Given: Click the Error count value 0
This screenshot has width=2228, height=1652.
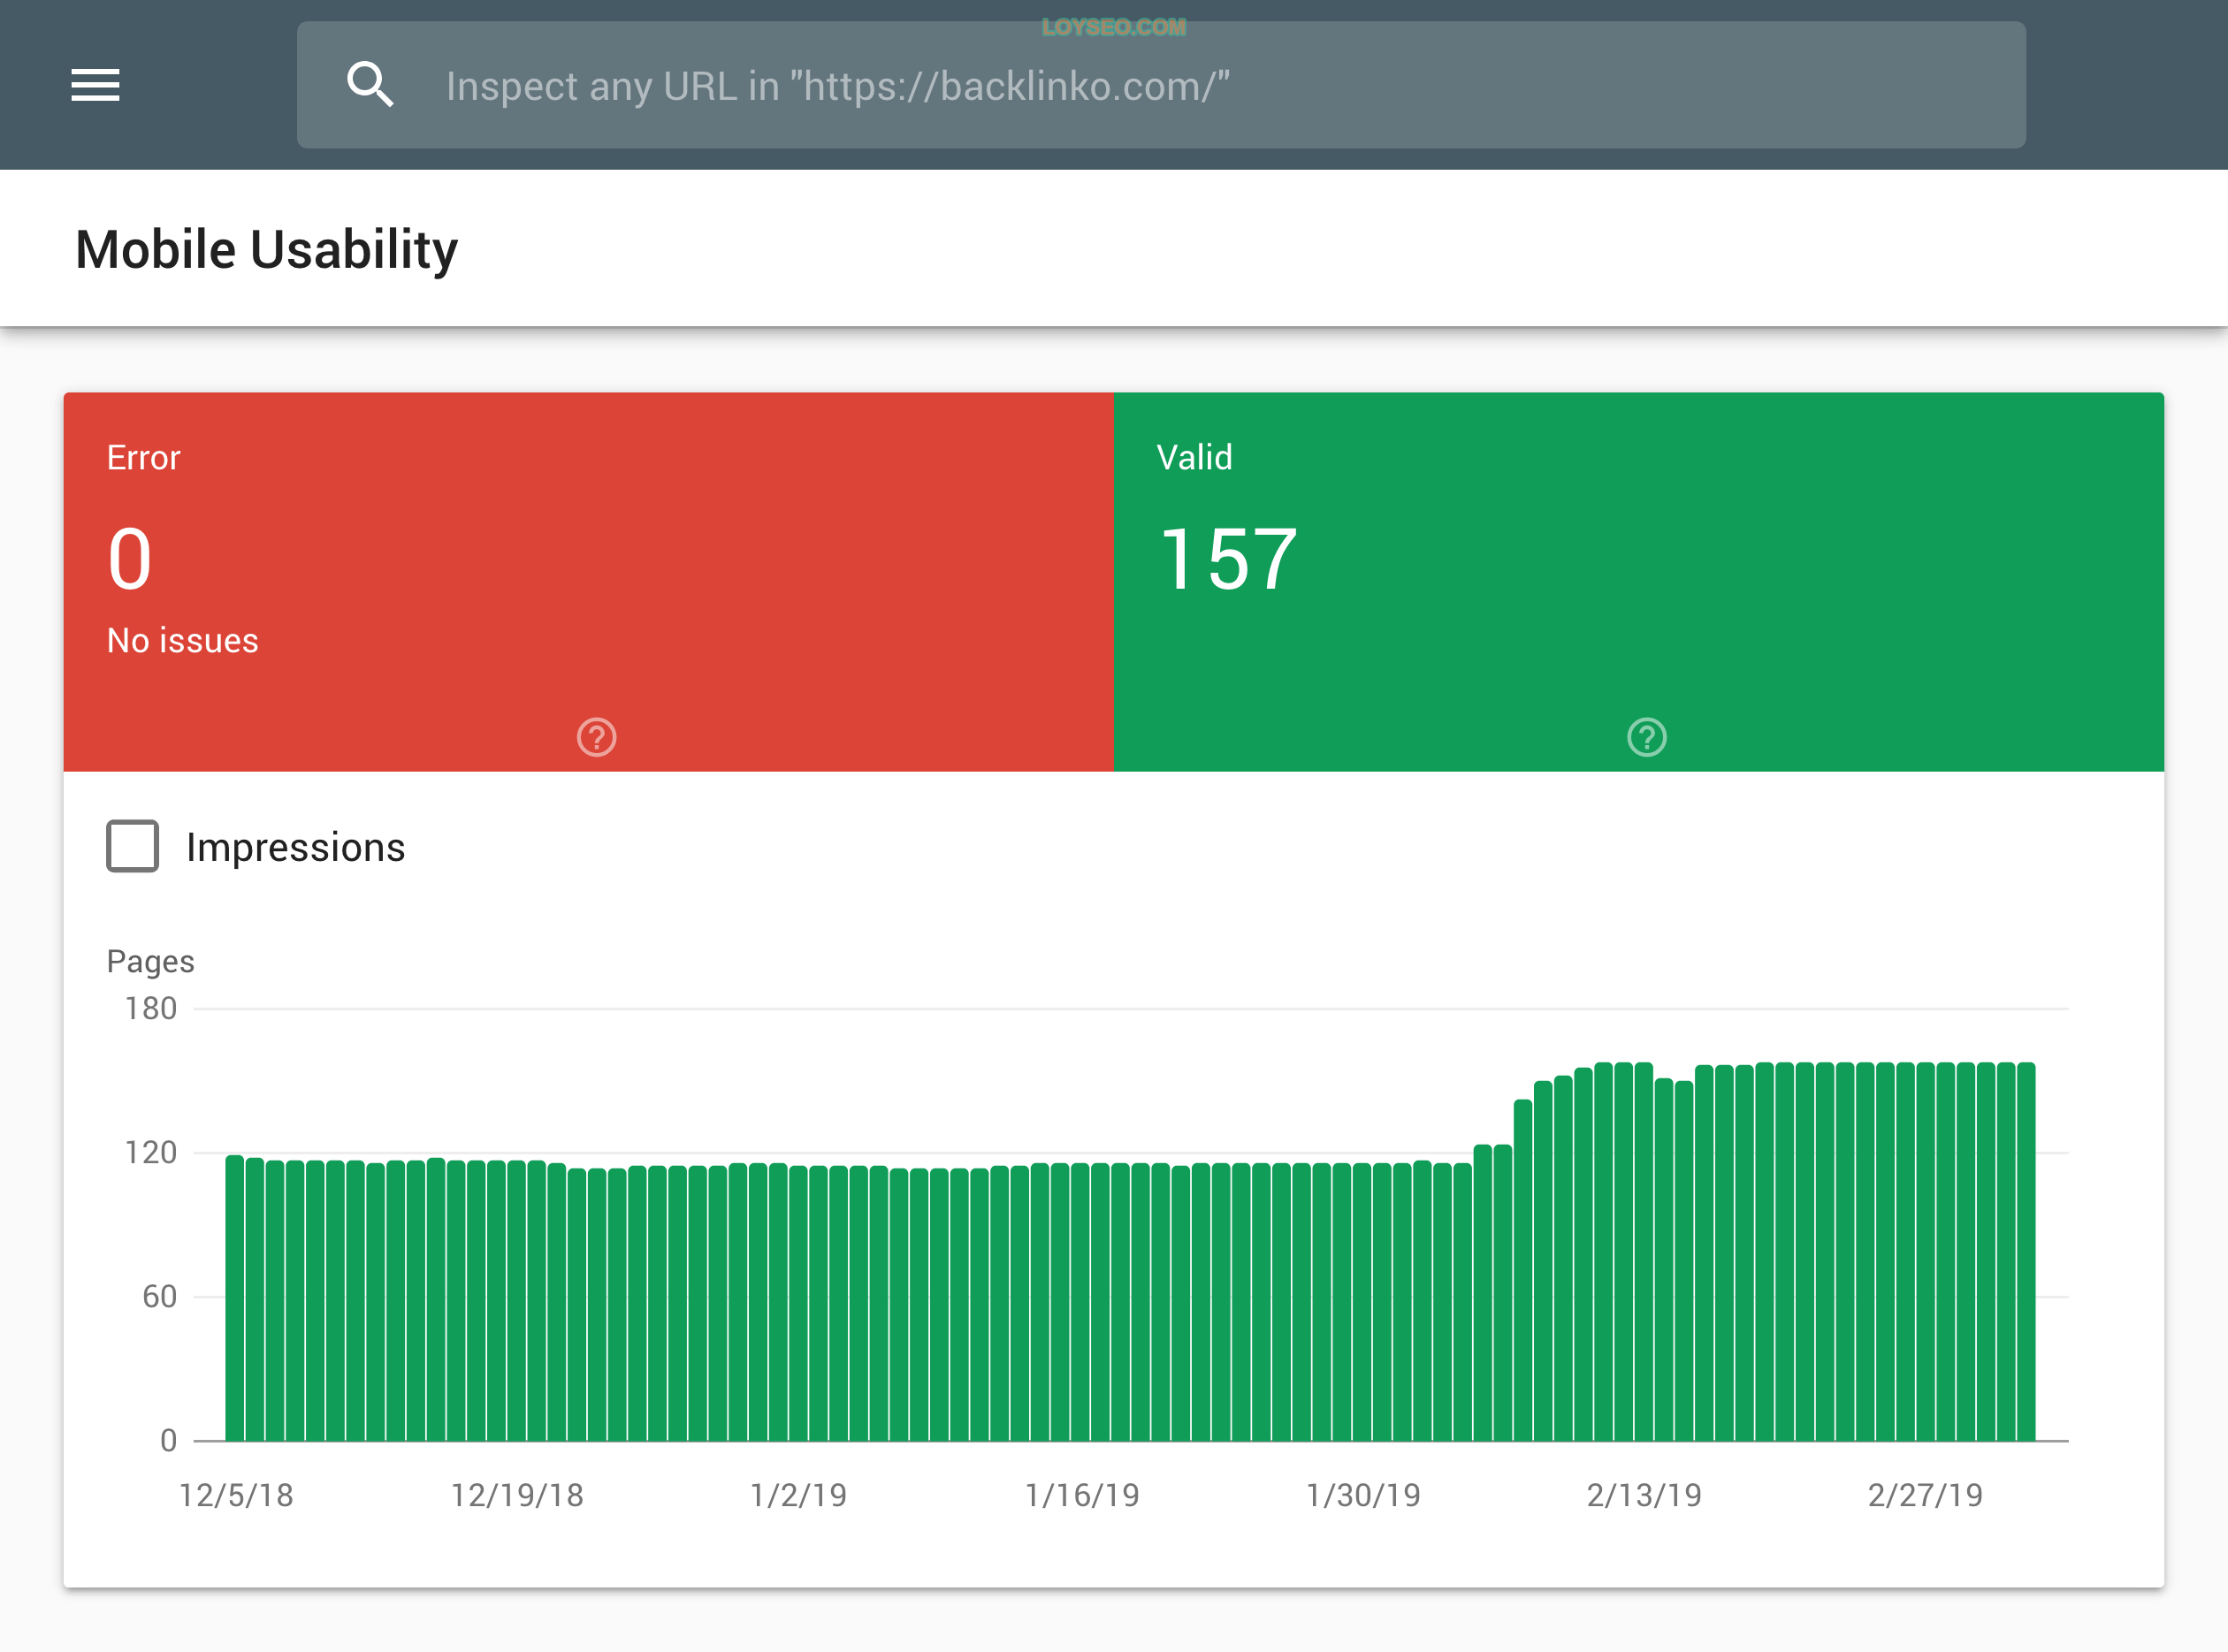Looking at the screenshot, I should click(x=130, y=560).
